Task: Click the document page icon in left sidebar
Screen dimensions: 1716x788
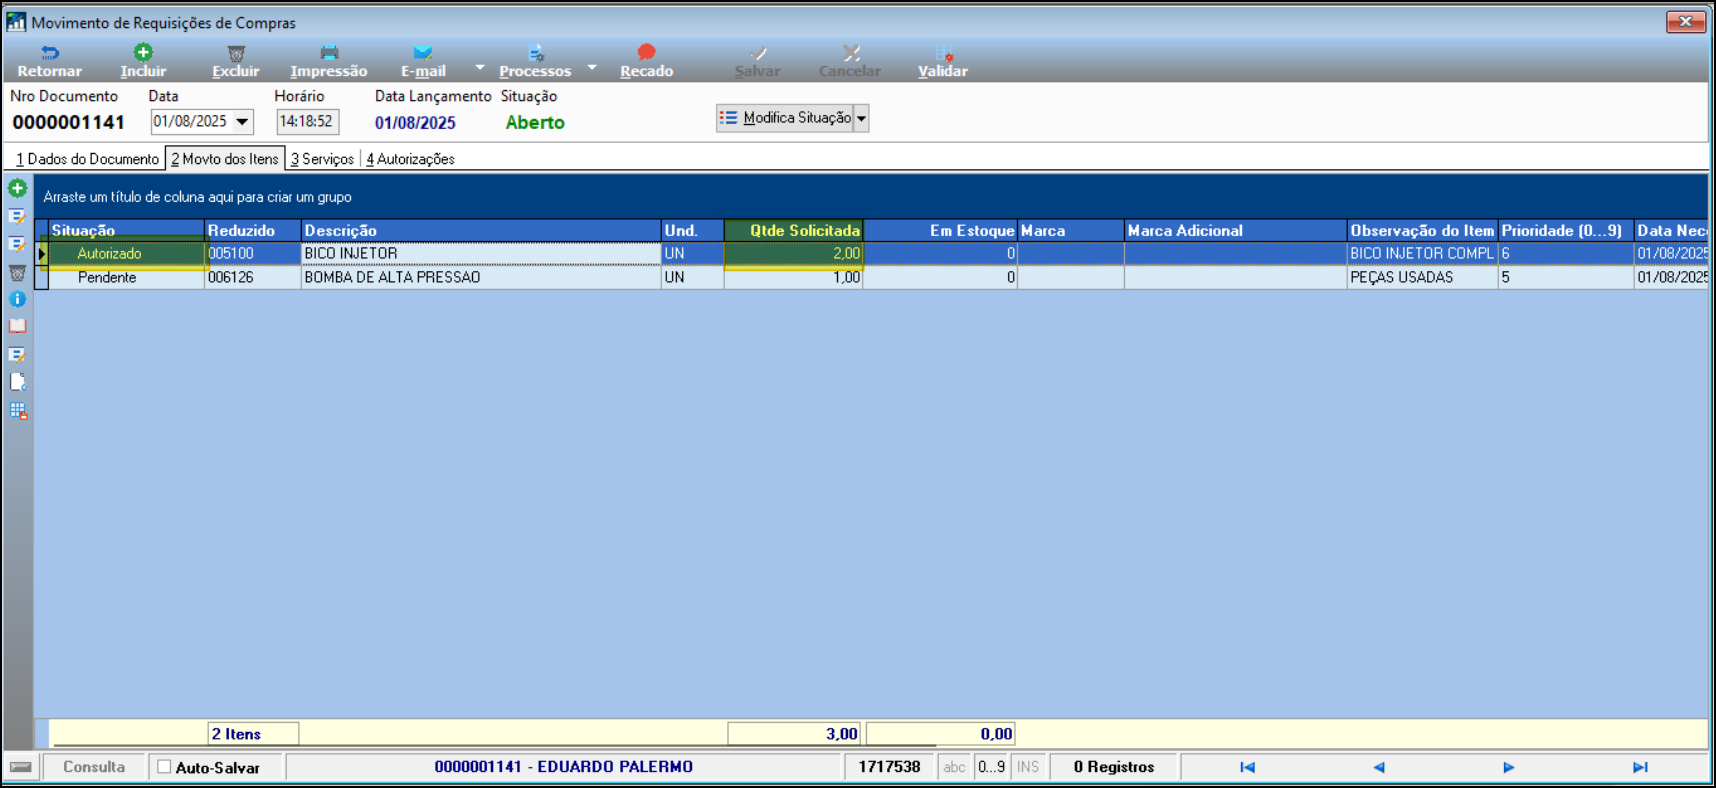Action: pyautogui.click(x=17, y=382)
